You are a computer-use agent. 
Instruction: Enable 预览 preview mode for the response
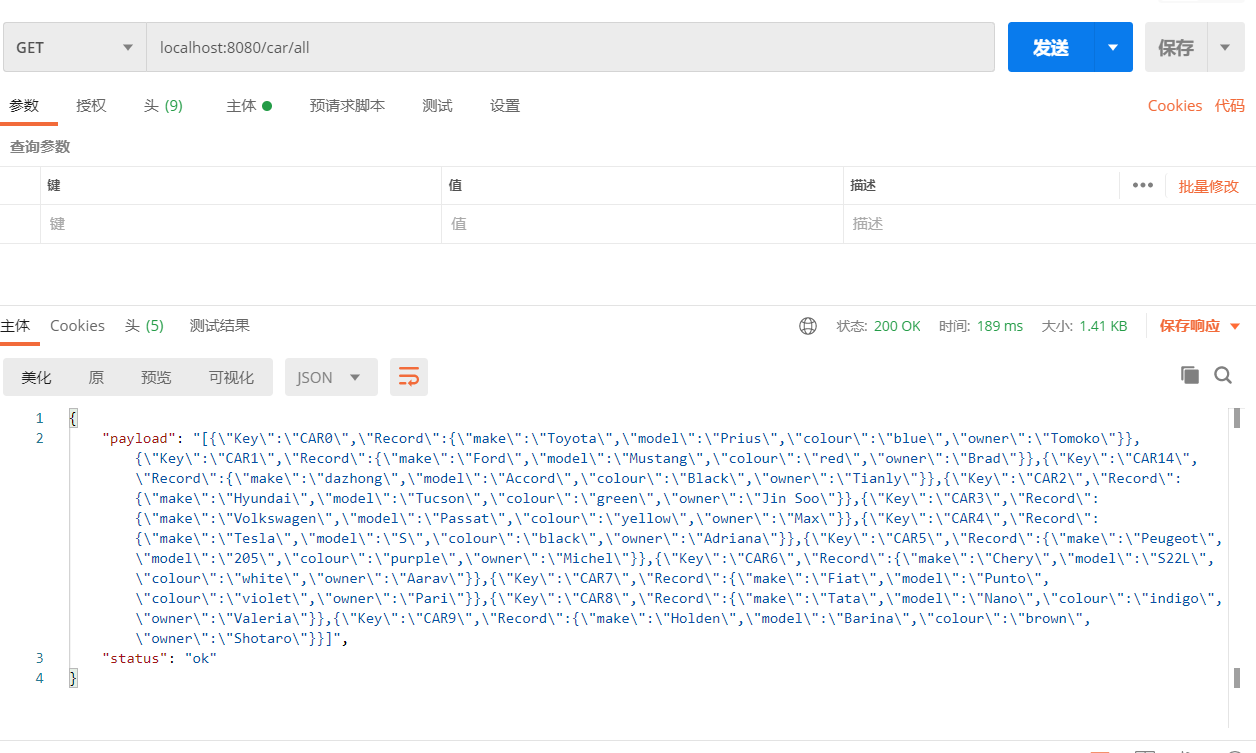click(x=155, y=377)
